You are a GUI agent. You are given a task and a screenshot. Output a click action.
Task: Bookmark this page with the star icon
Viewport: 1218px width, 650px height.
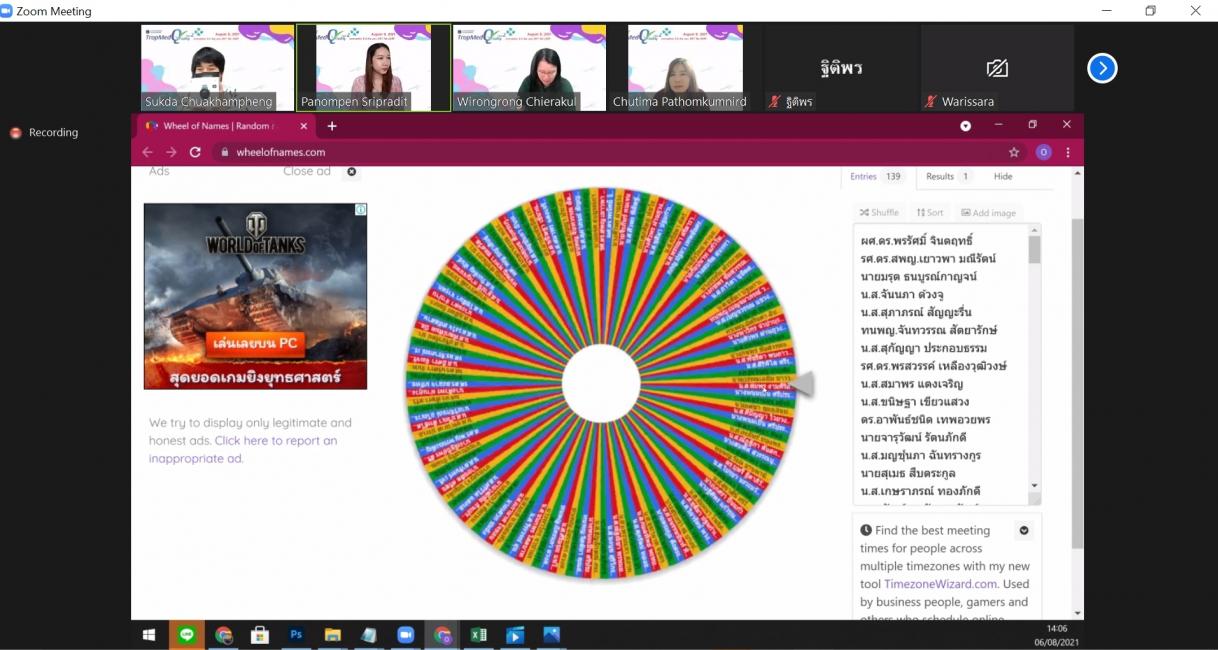1014,152
